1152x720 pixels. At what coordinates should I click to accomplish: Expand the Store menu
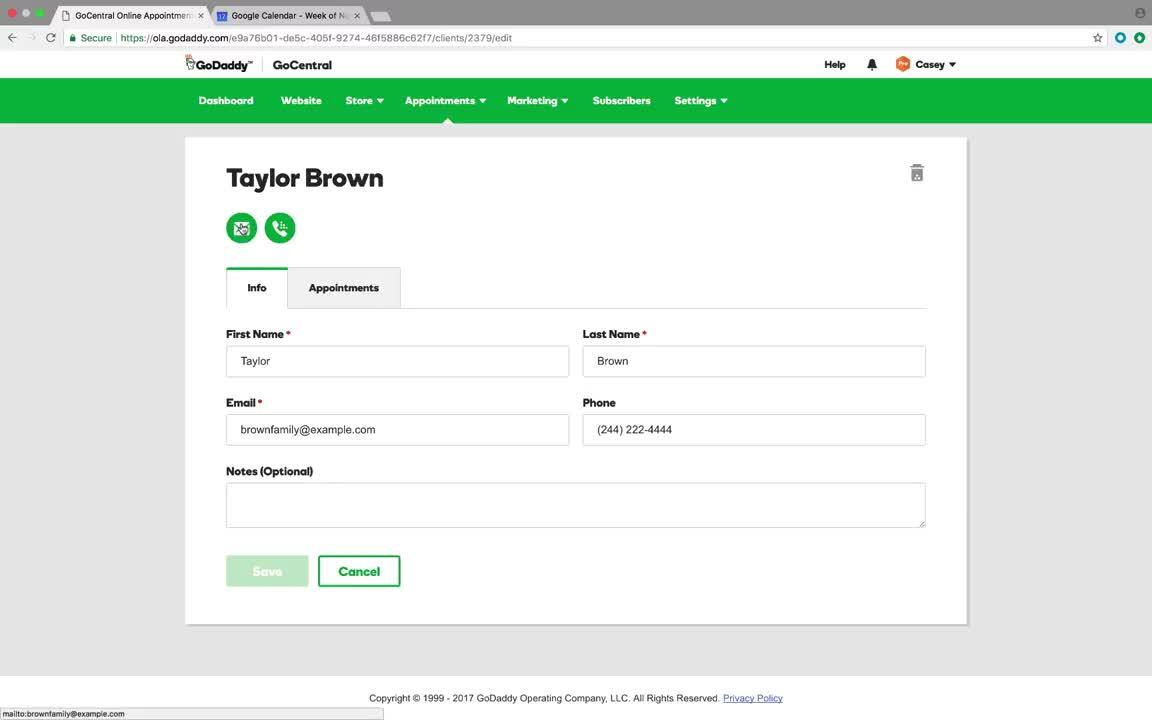pyautogui.click(x=364, y=101)
